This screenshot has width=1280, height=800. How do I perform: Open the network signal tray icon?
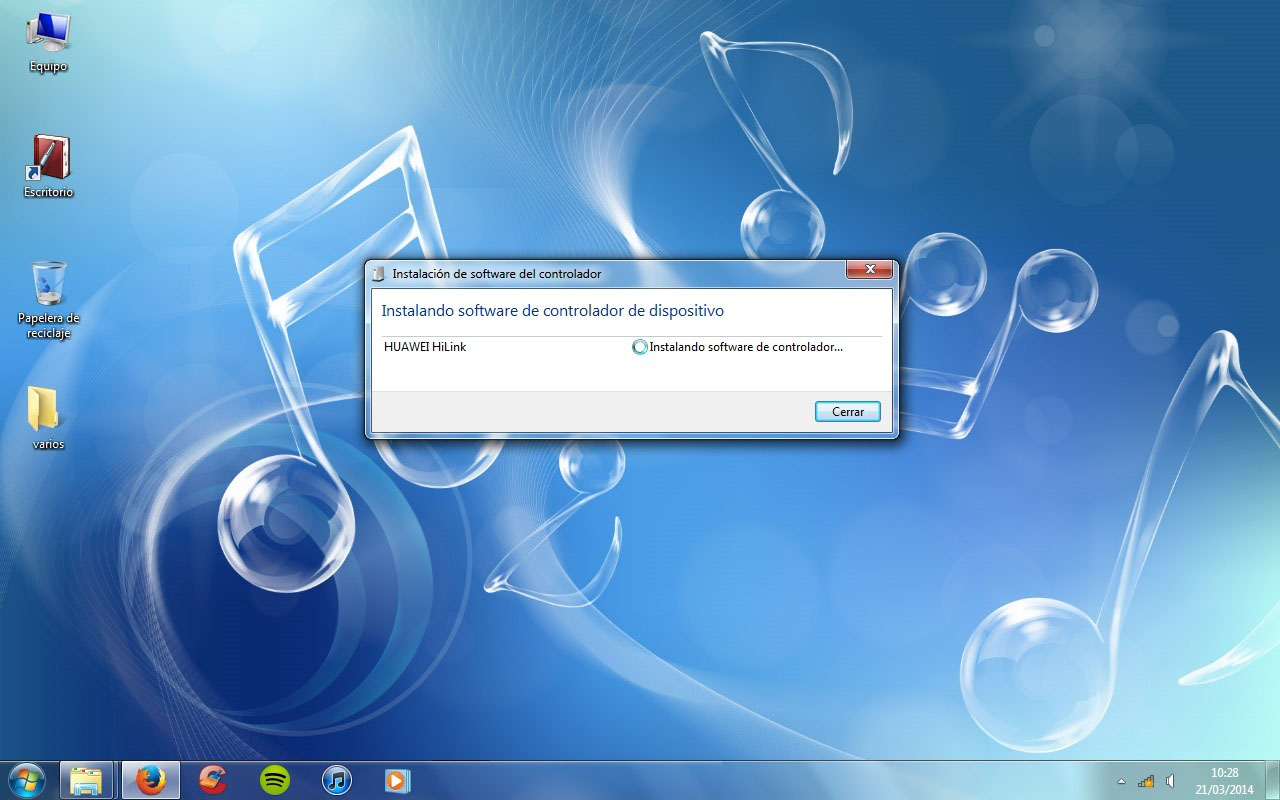click(x=1146, y=781)
